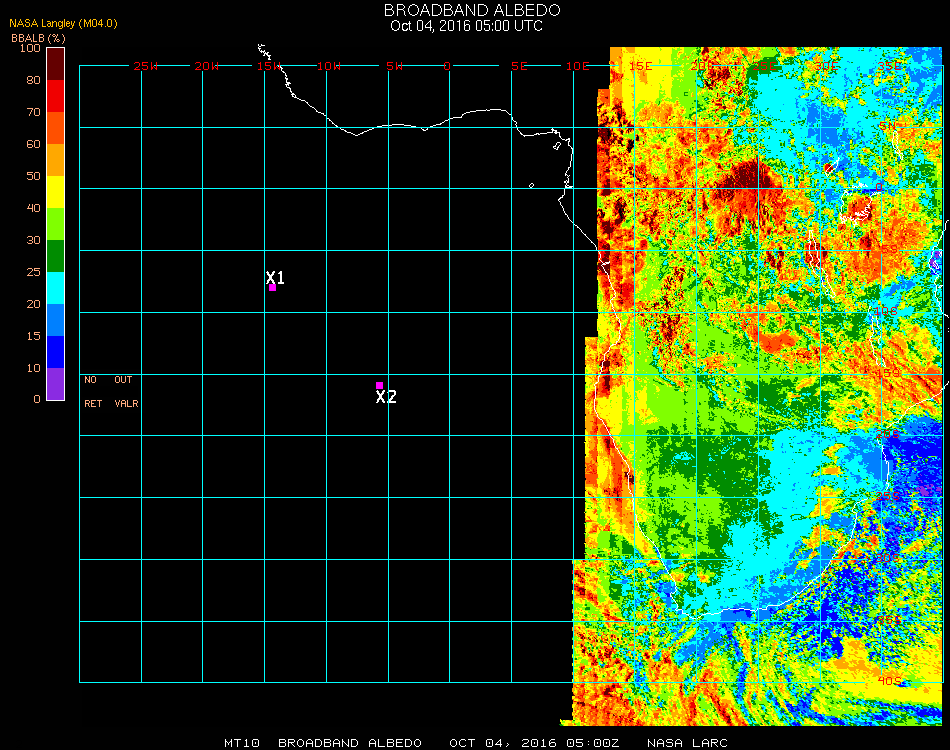Viewport: 950px width, 750px height.
Task: Choose the purple 0-10 legend band
Action: click(55, 384)
